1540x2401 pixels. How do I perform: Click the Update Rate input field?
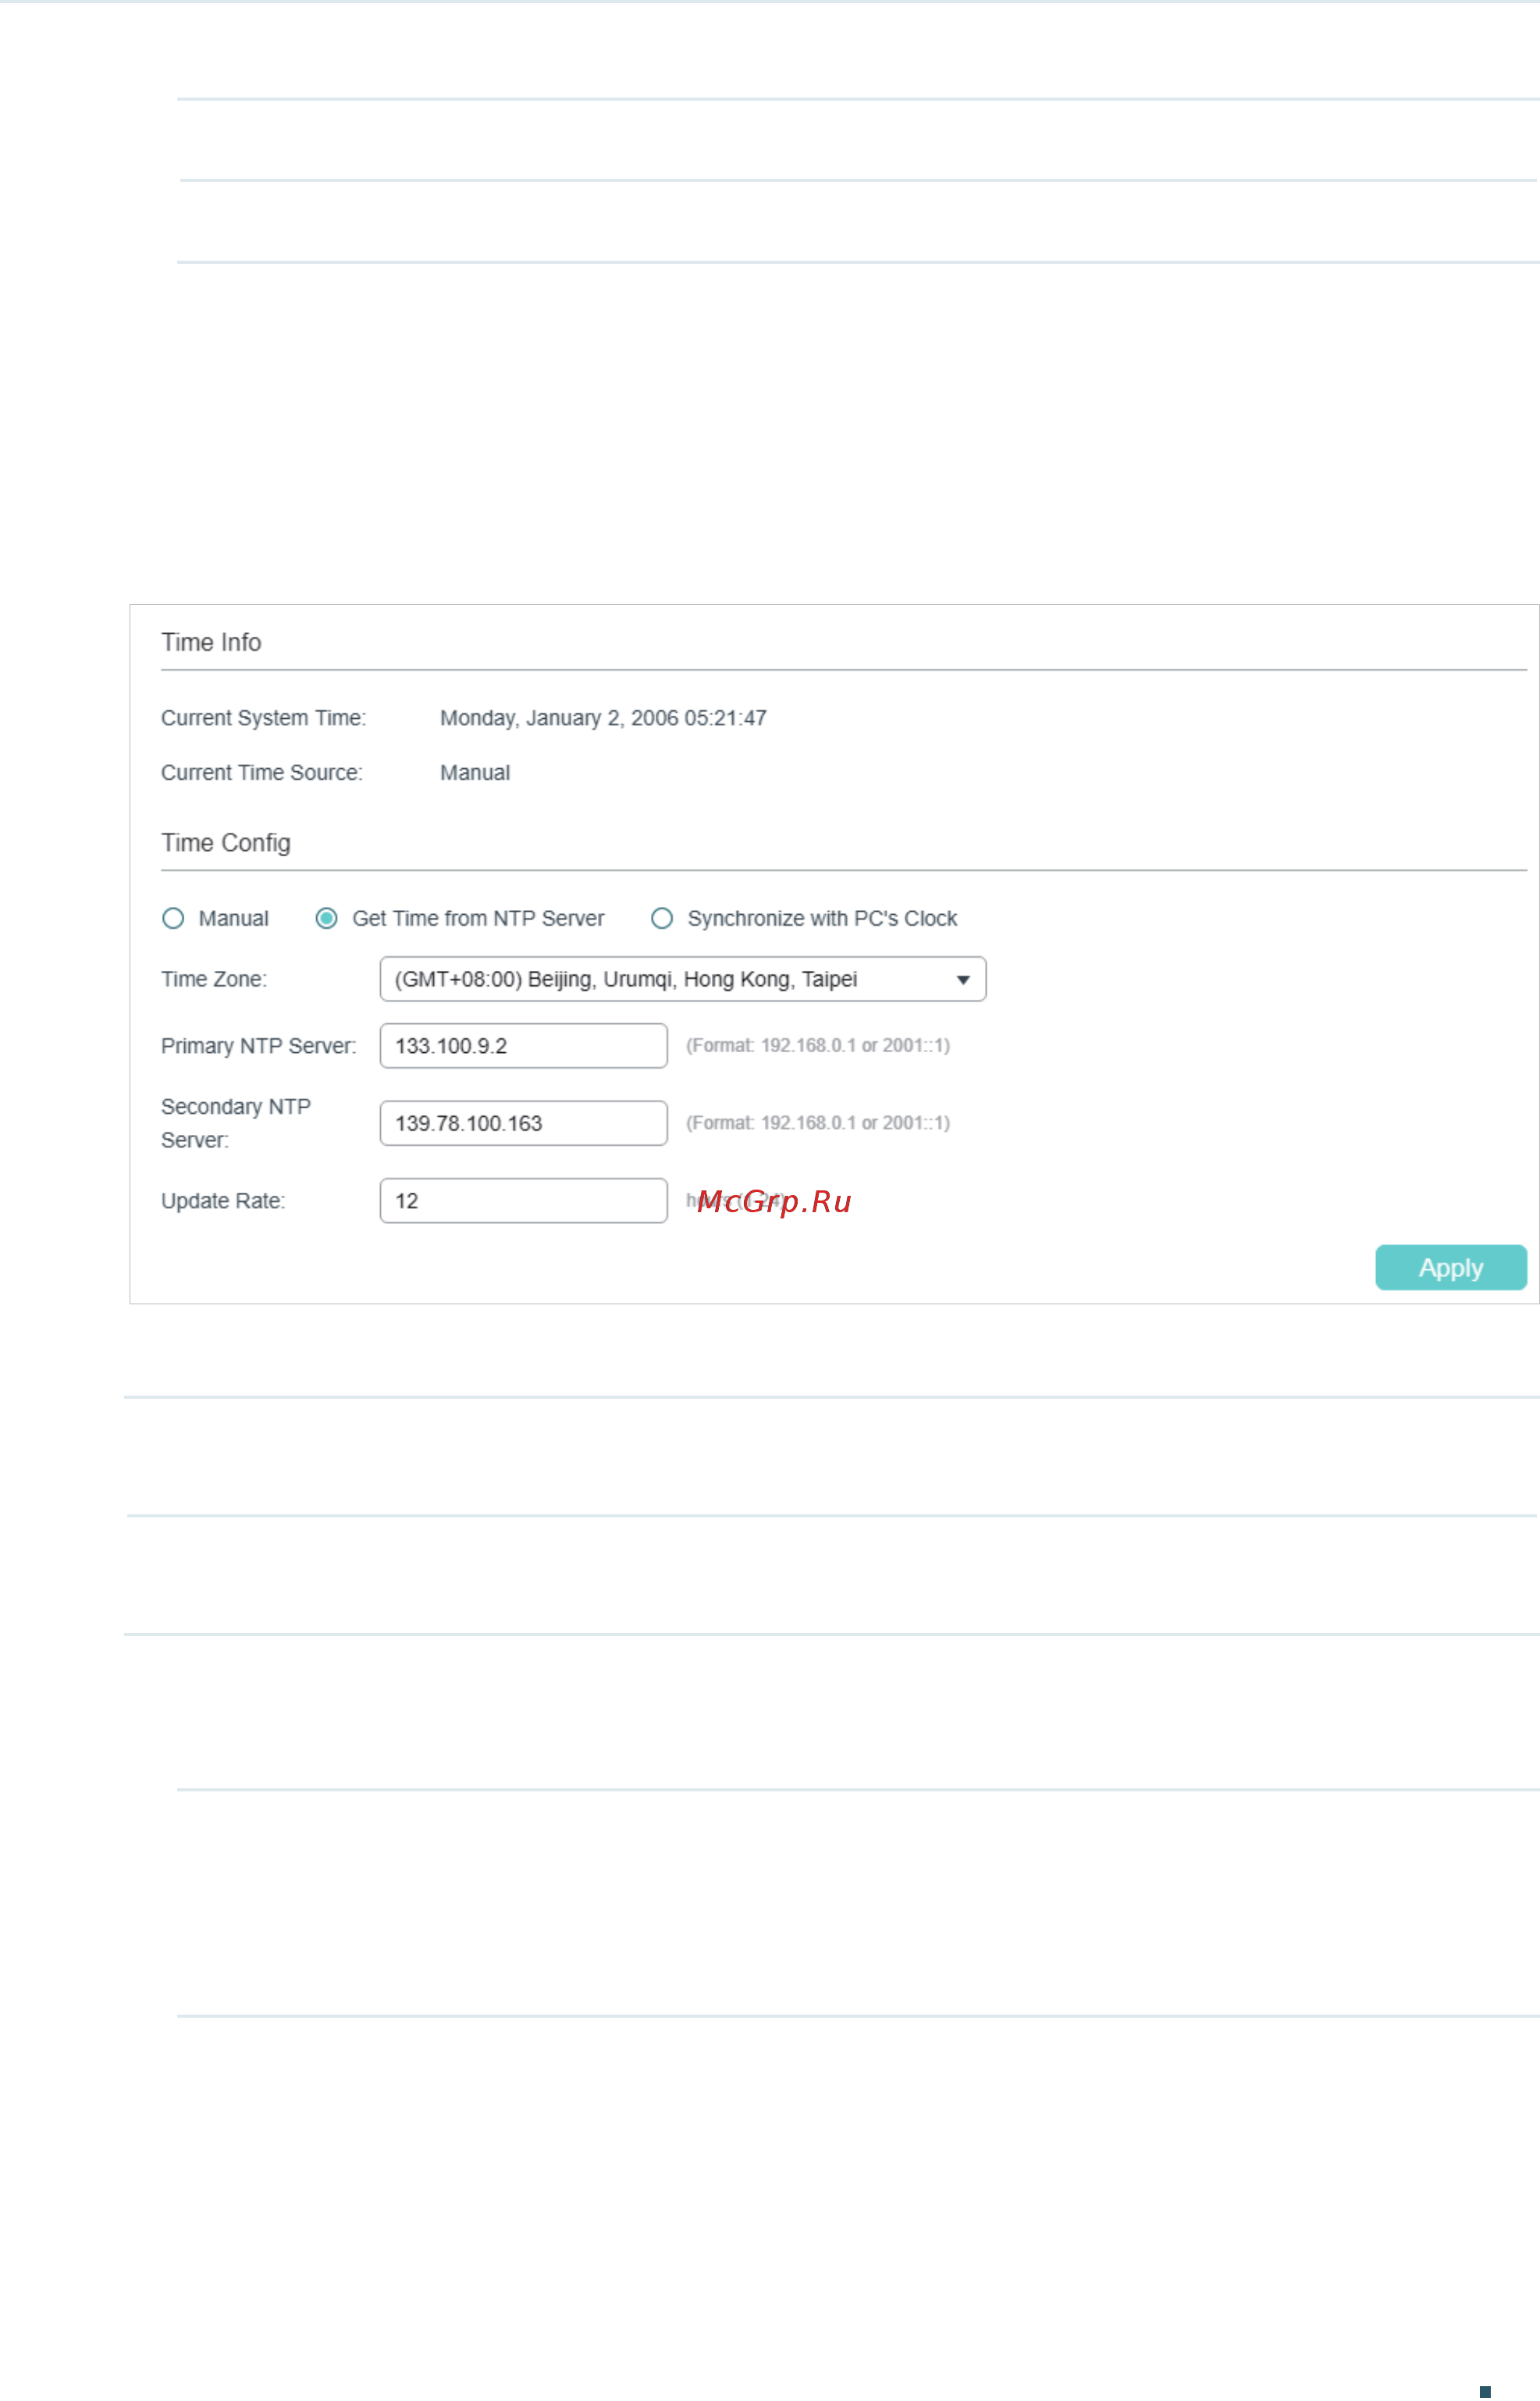coord(524,1201)
